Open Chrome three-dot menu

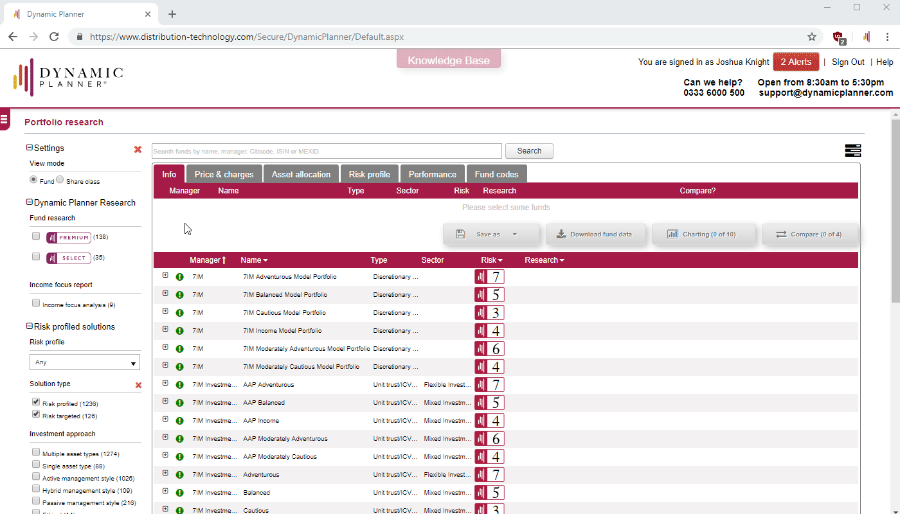887,37
